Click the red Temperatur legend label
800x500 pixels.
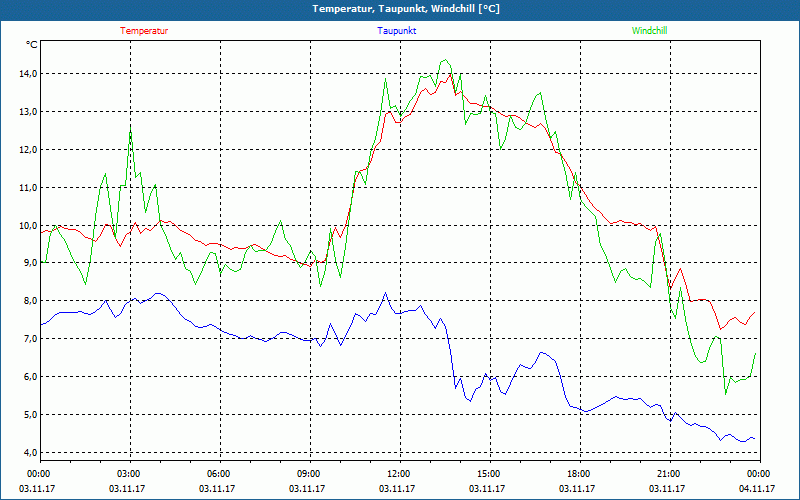point(144,31)
